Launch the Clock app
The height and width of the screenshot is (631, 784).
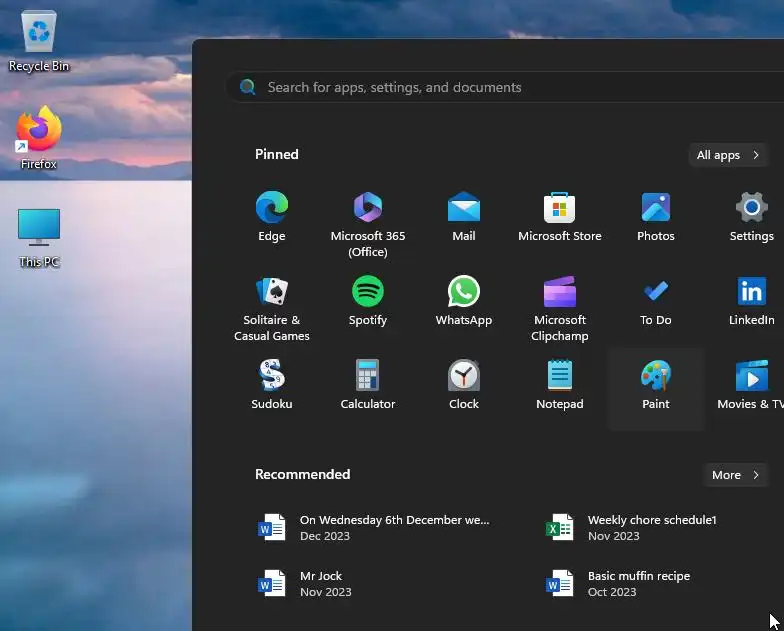pyautogui.click(x=464, y=384)
